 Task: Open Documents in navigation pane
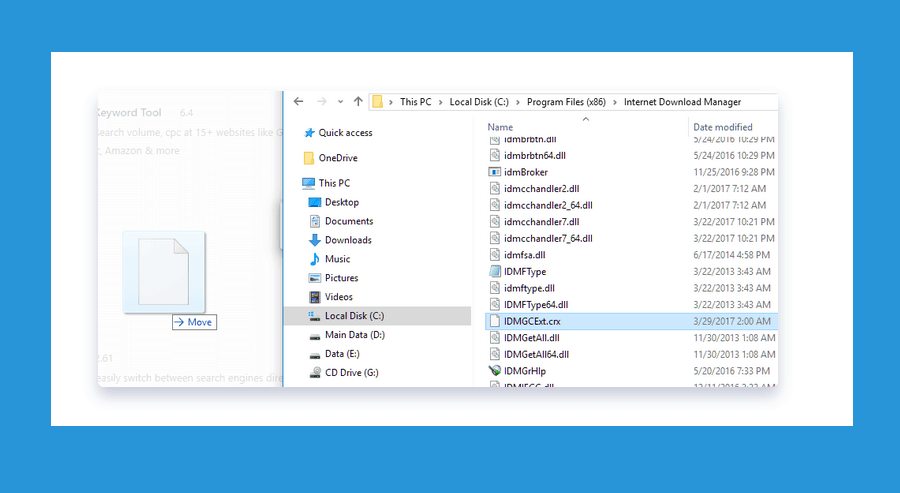pos(349,221)
